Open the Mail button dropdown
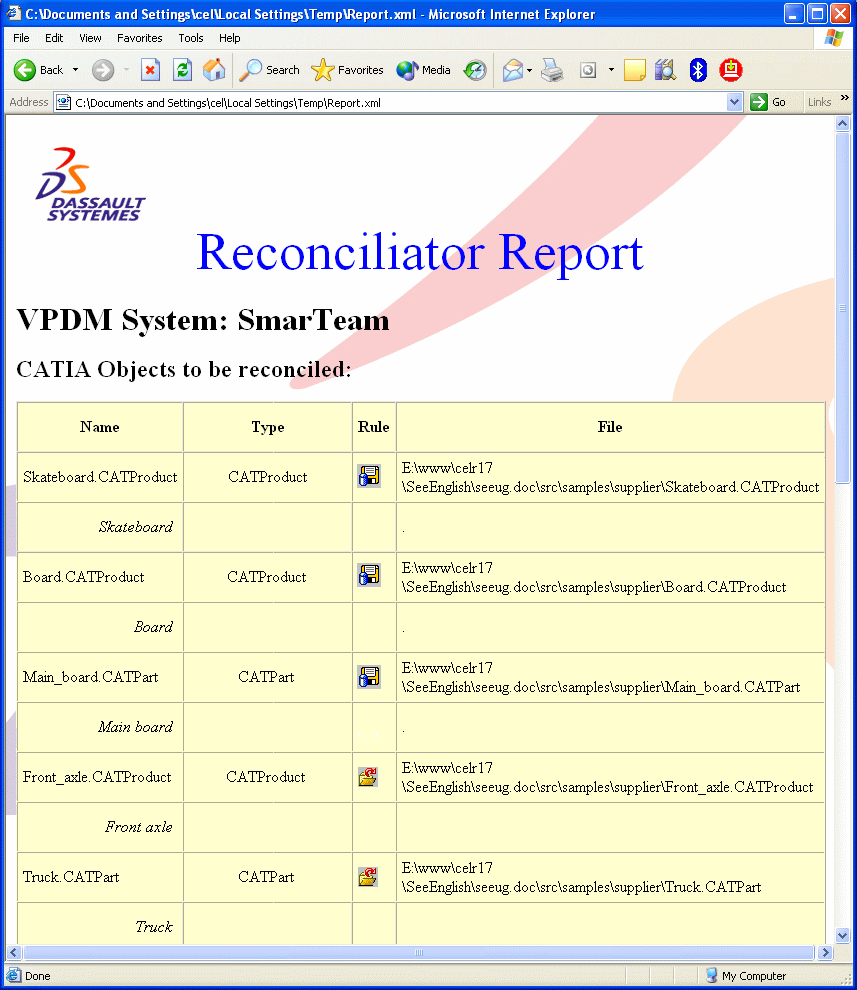Image resolution: width=857 pixels, height=990 pixels. tap(529, 70)
